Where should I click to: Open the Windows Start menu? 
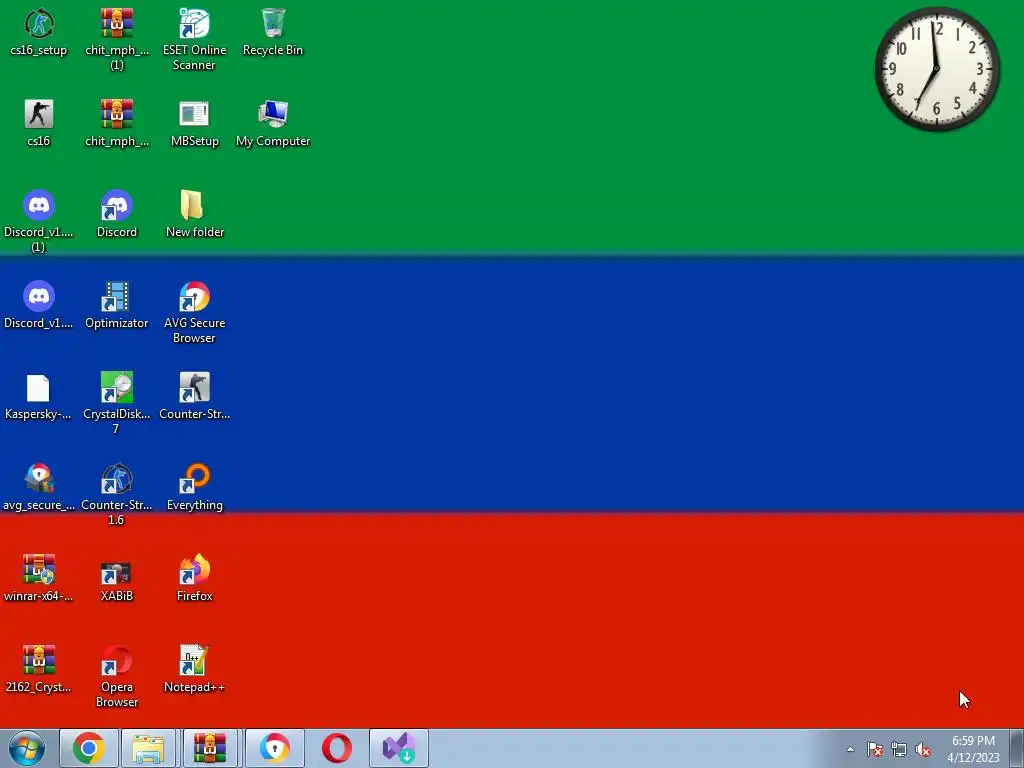[x=27, y=748]
